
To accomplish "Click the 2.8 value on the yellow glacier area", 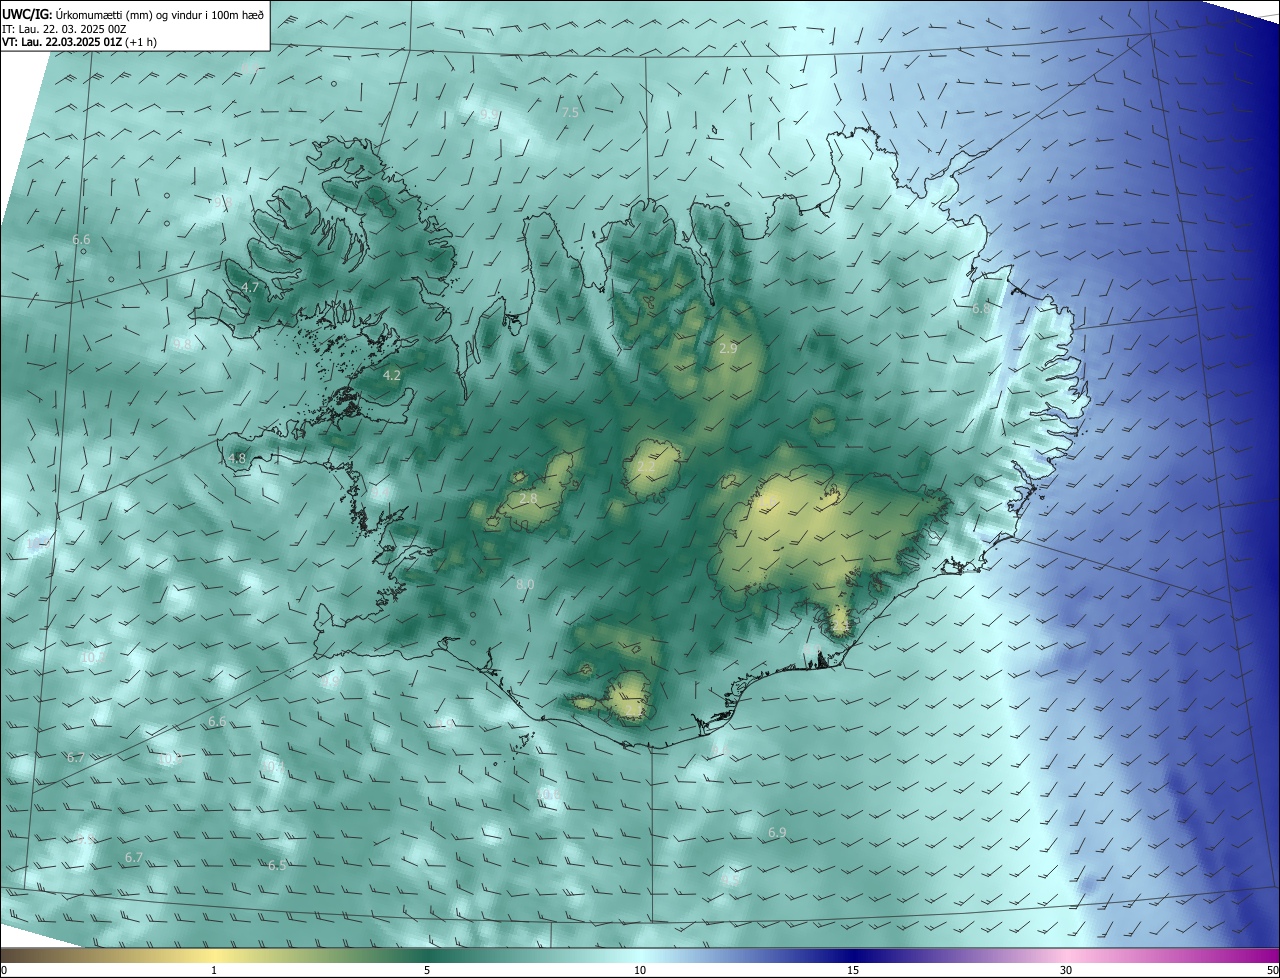I will 529,498.
